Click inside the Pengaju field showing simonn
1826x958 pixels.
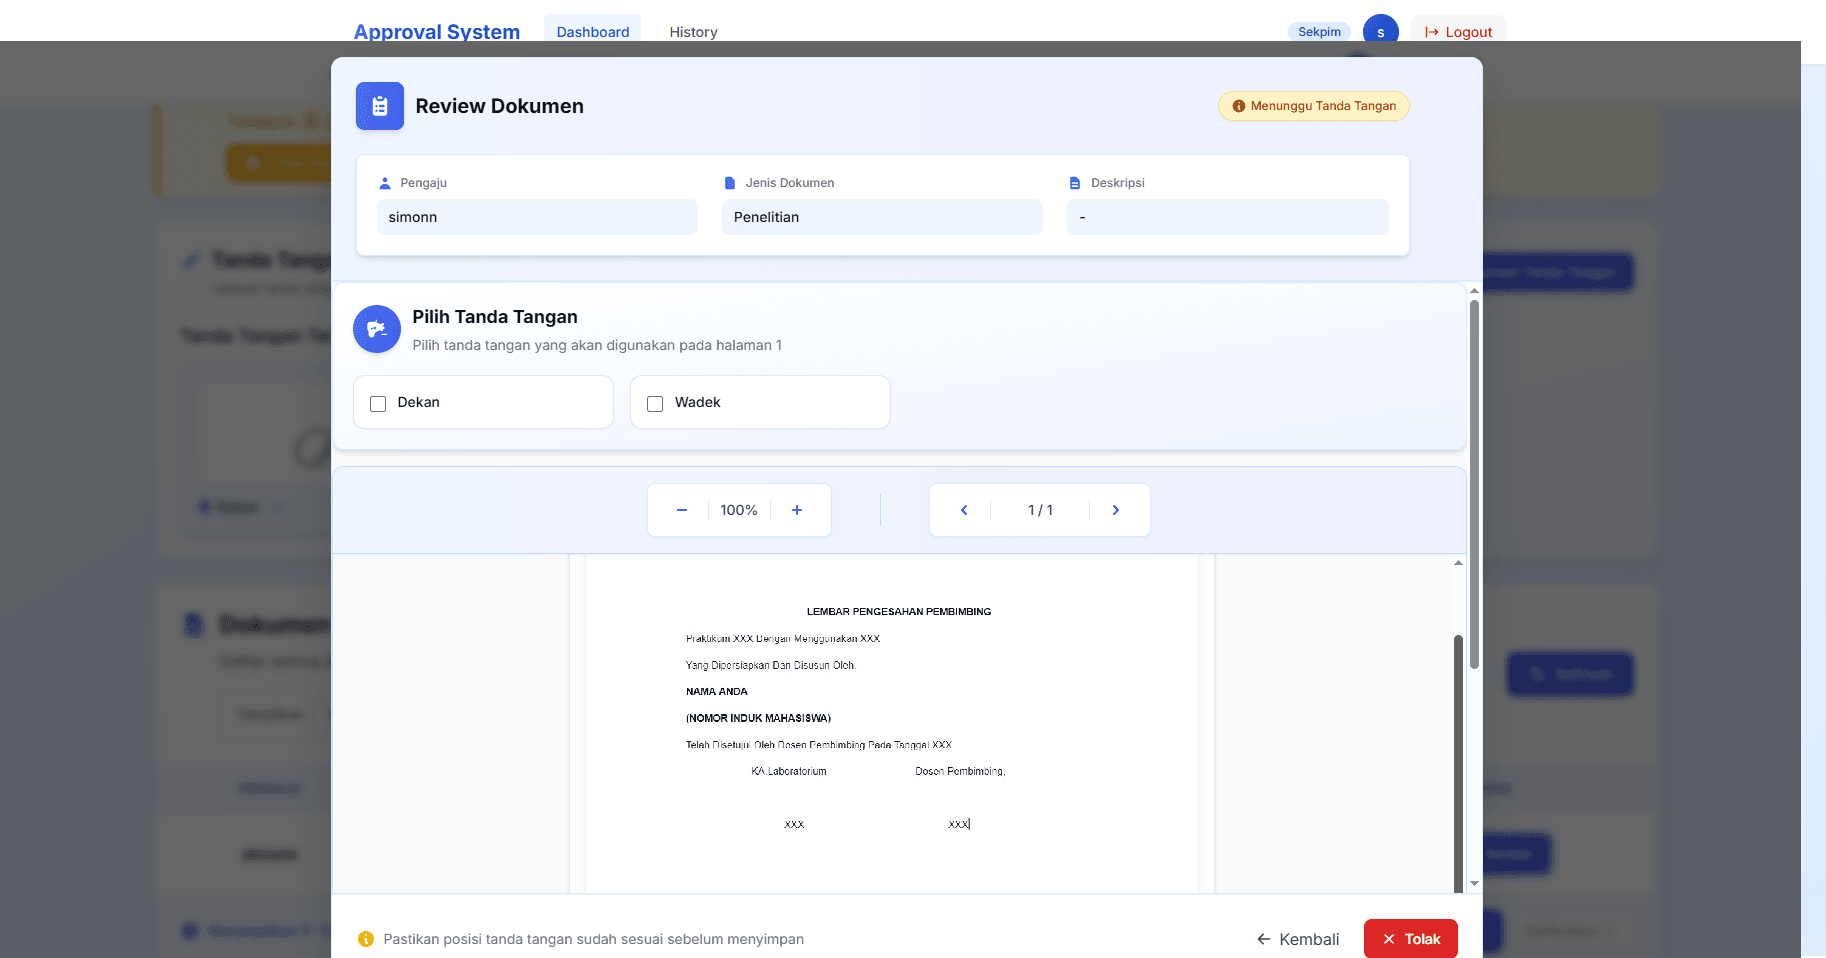537,217
